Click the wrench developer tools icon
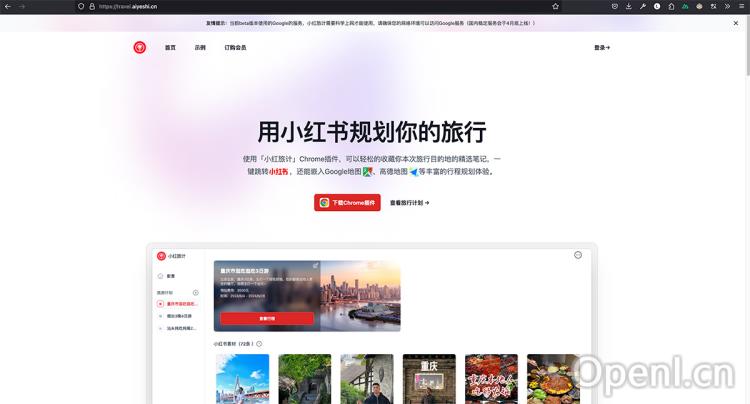The image size is (750, 404). 642,7
